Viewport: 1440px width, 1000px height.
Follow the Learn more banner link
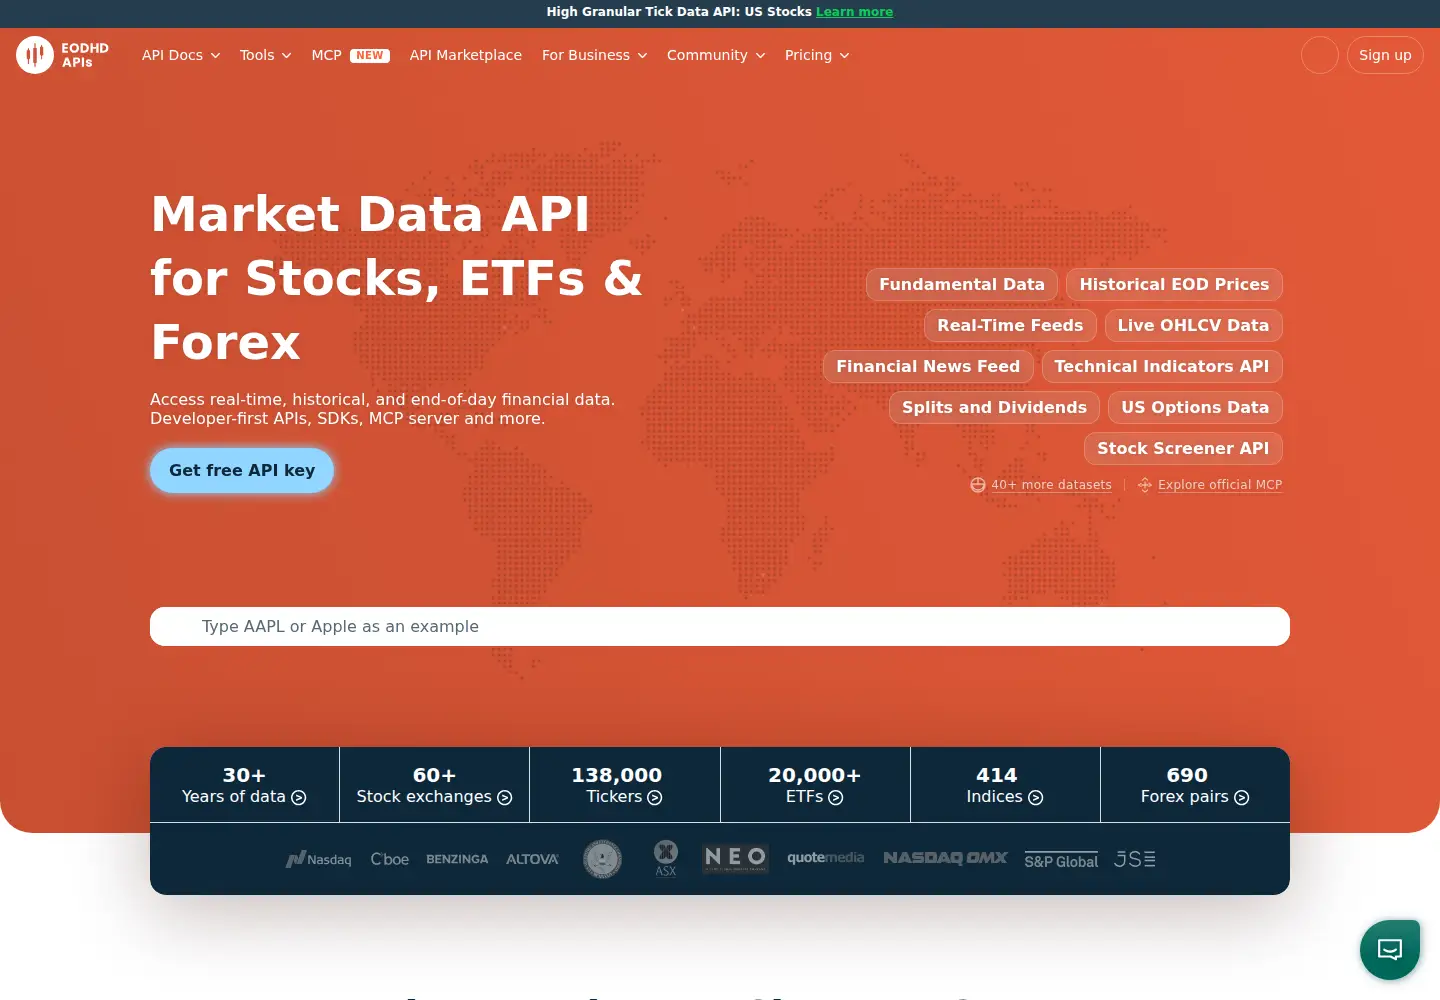tap(854, 12)
